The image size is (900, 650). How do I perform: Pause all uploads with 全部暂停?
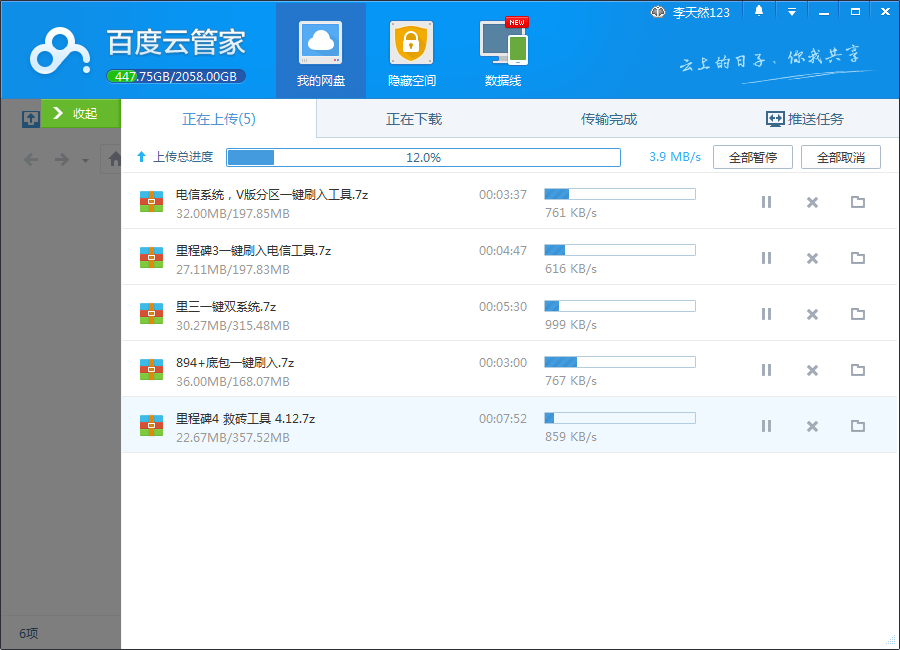coord(752,157)
